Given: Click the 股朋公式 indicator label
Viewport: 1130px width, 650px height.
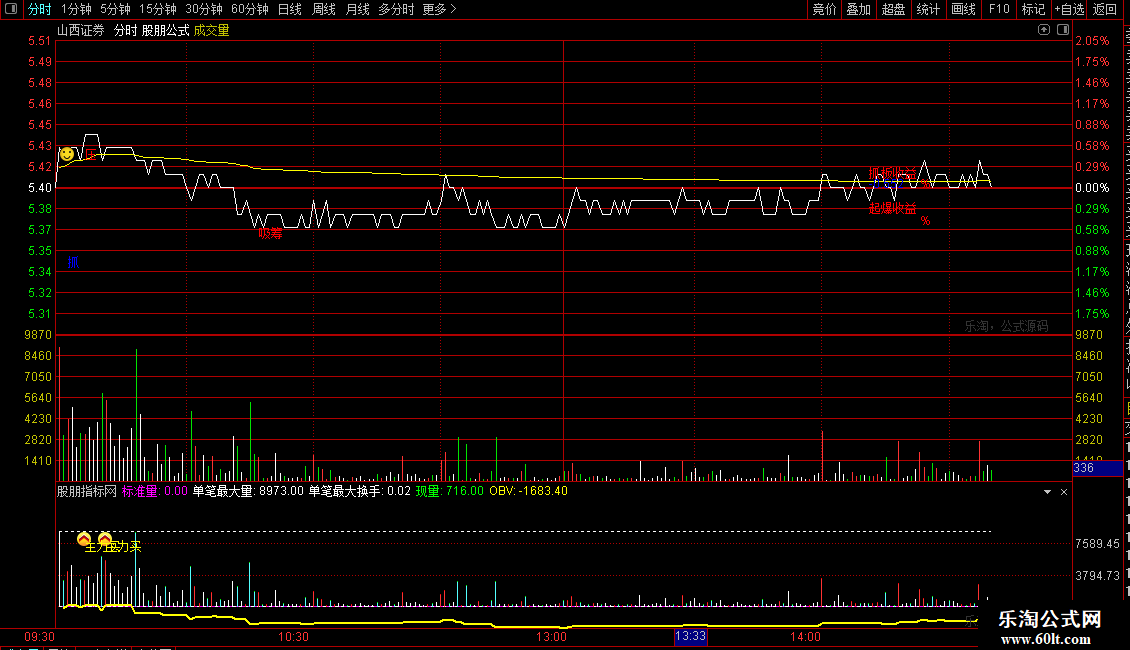Looking at the screenshot, I should 165,30.
